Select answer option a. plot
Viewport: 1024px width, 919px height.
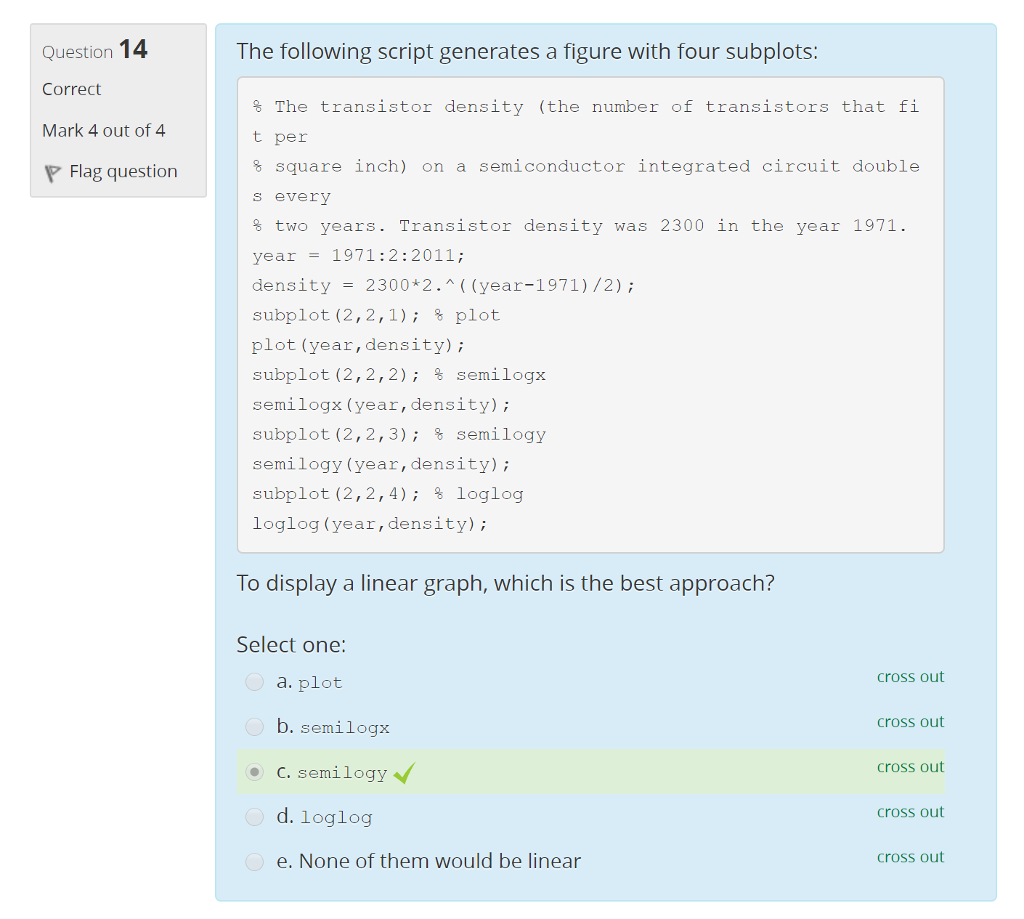(x=254, y=682)
